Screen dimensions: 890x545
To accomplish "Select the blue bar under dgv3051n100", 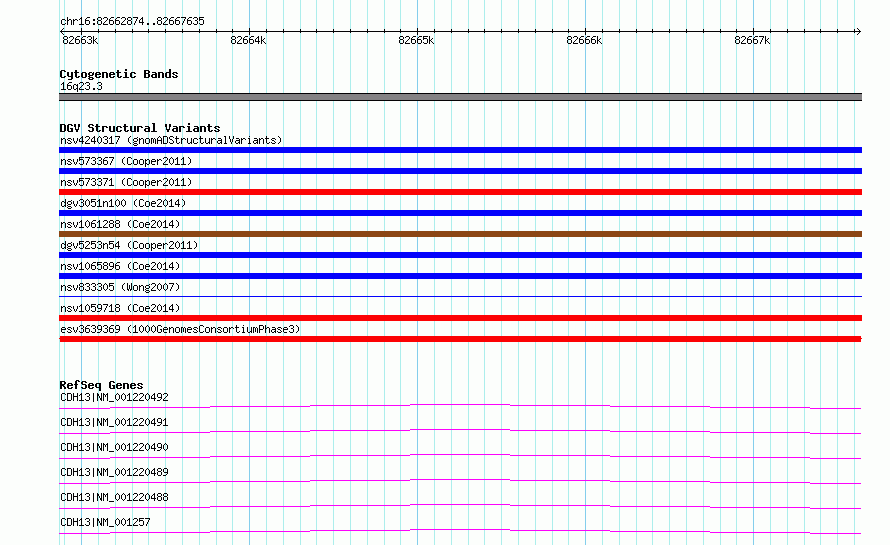I will coord(460,213).
